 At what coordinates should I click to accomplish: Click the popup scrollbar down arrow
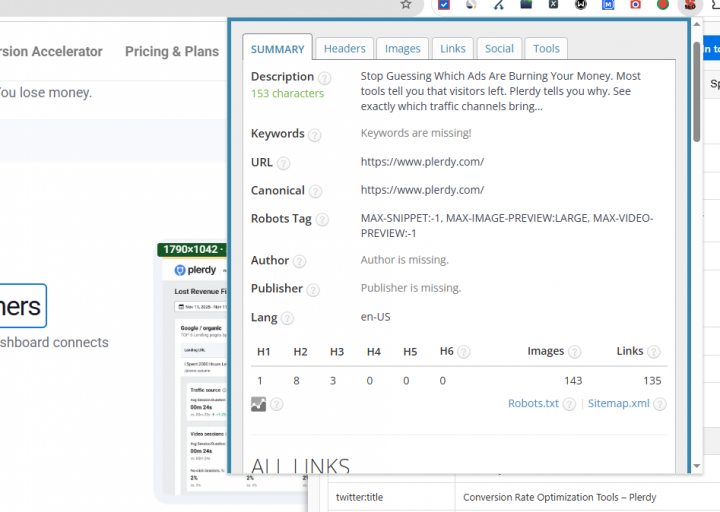(x=697, y=466)
